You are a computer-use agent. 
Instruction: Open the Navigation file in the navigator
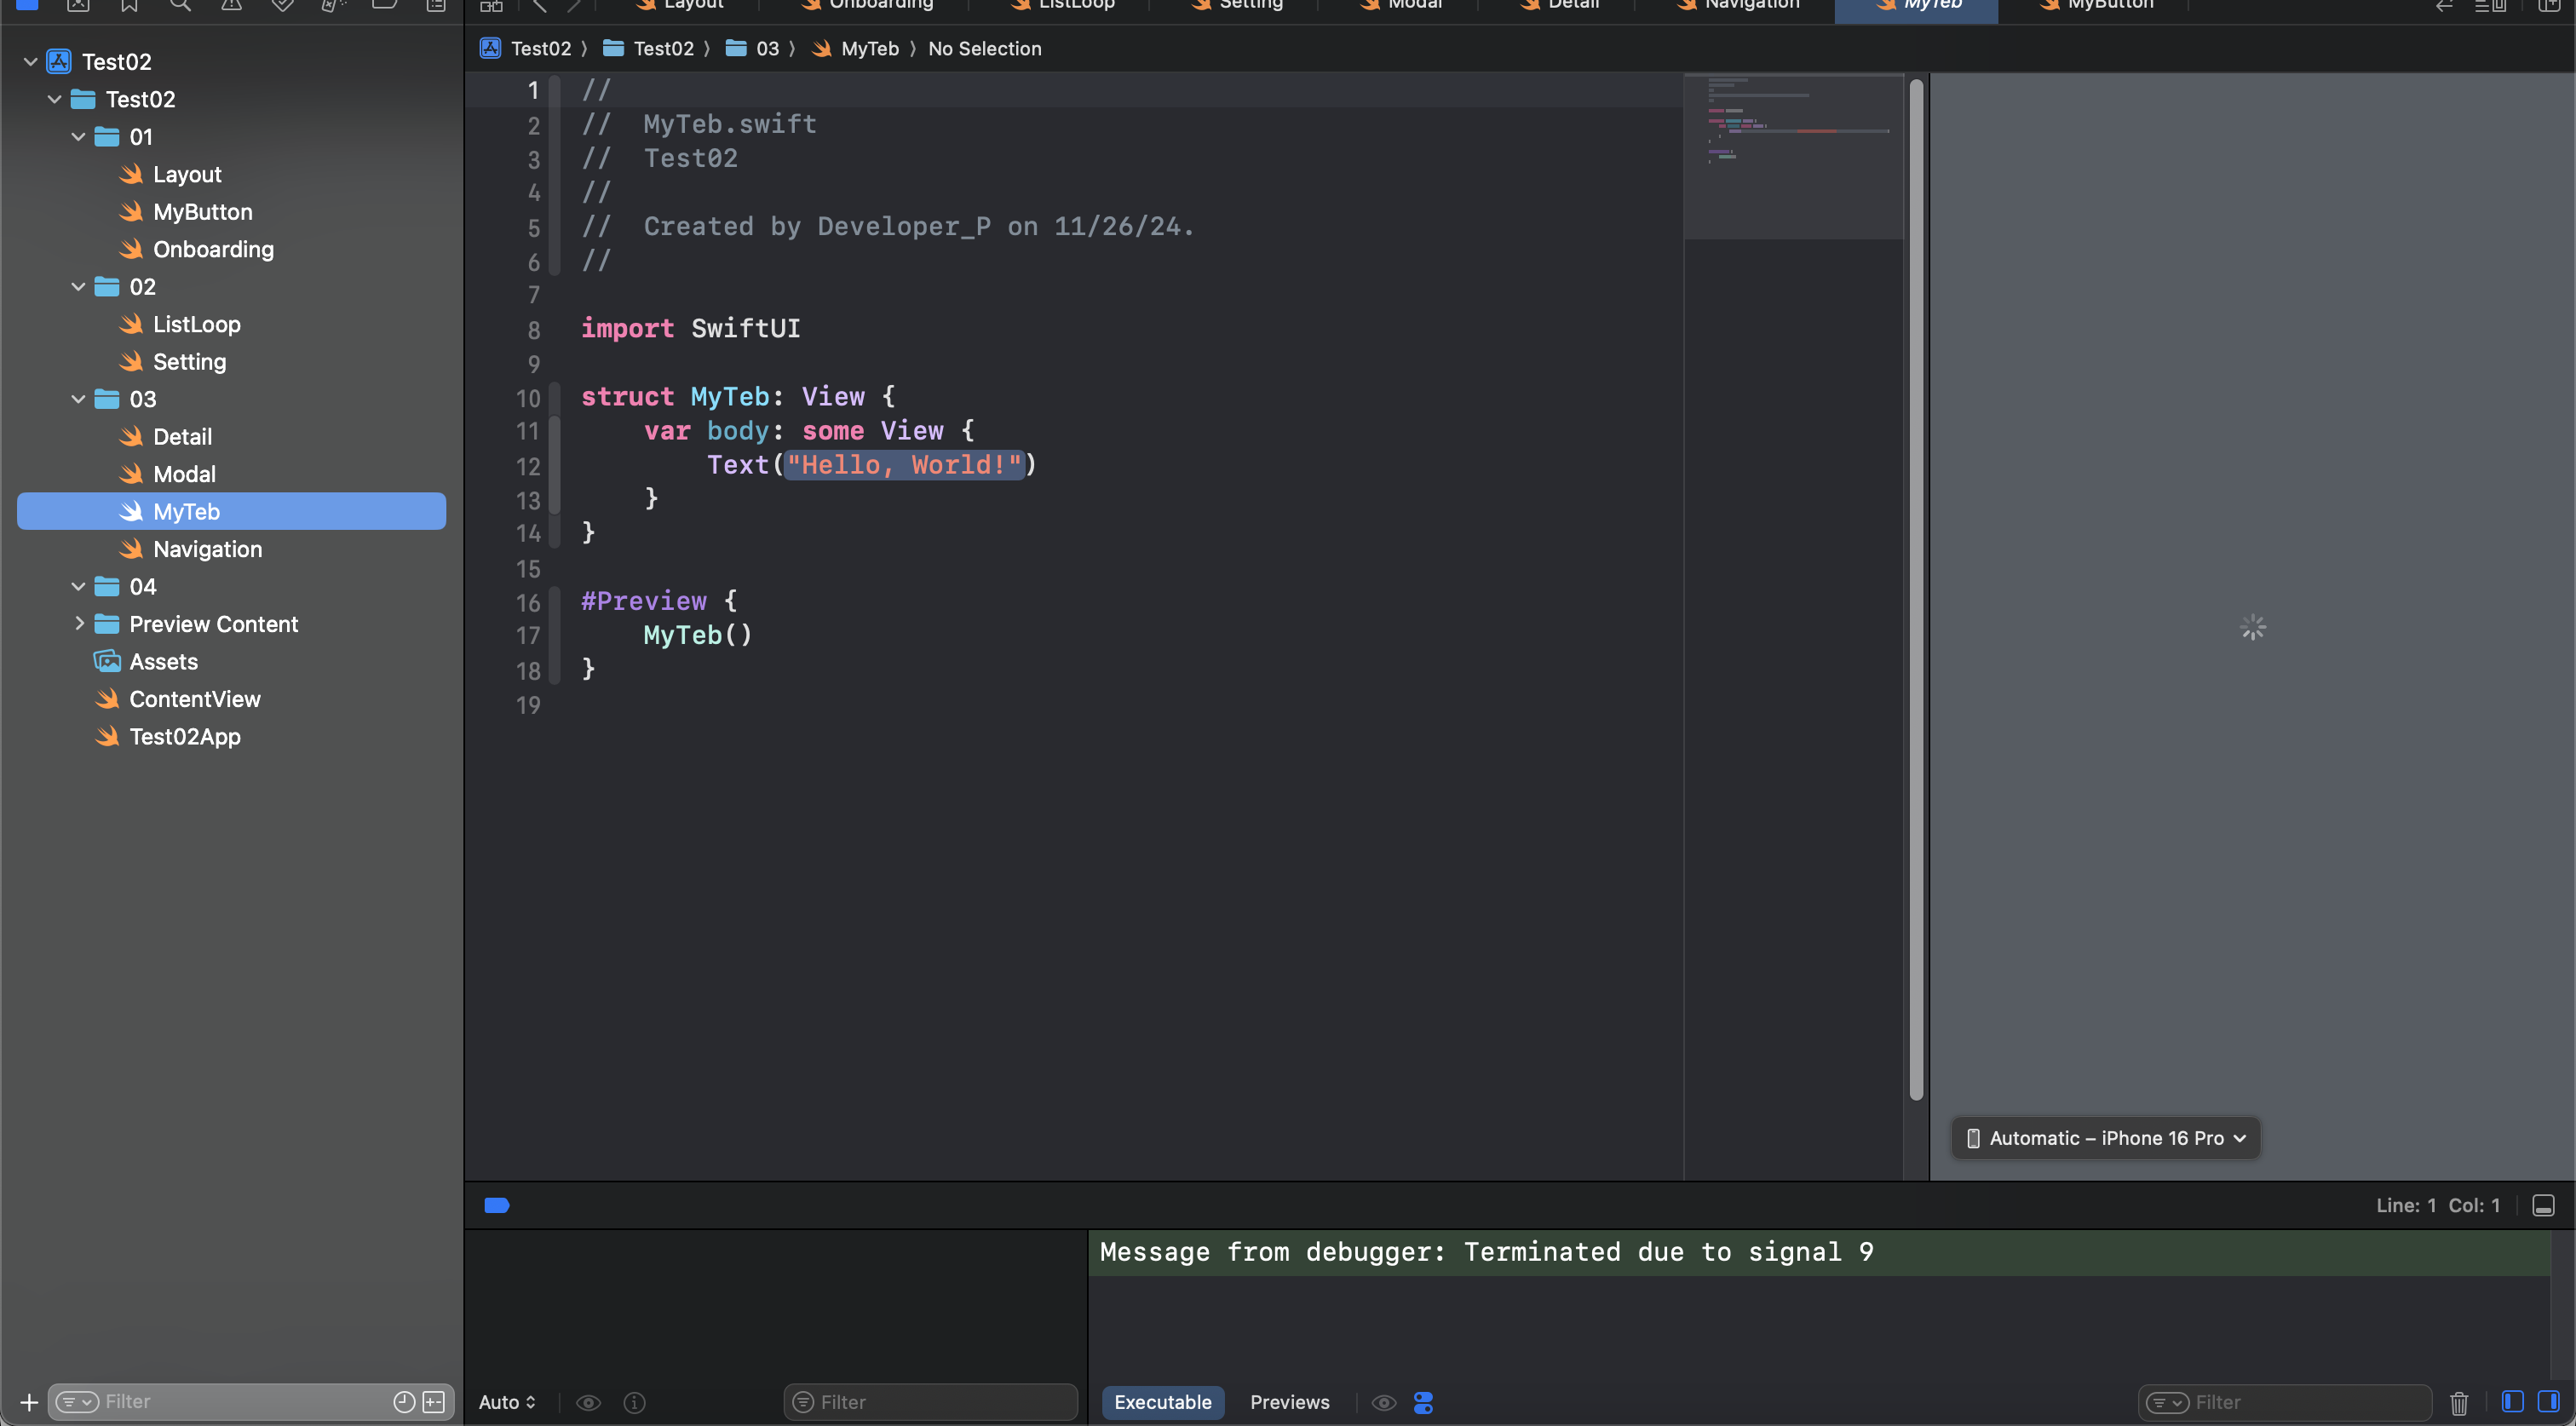(x=207, y=549)
